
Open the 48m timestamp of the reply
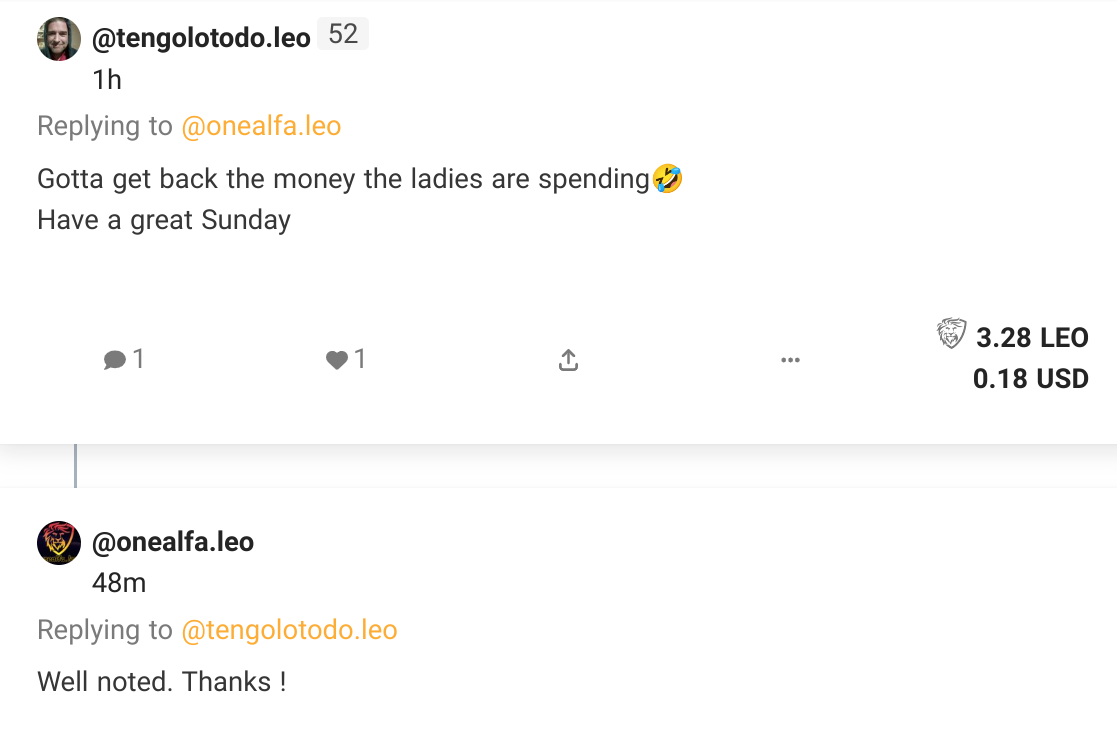tap(119, 583)
